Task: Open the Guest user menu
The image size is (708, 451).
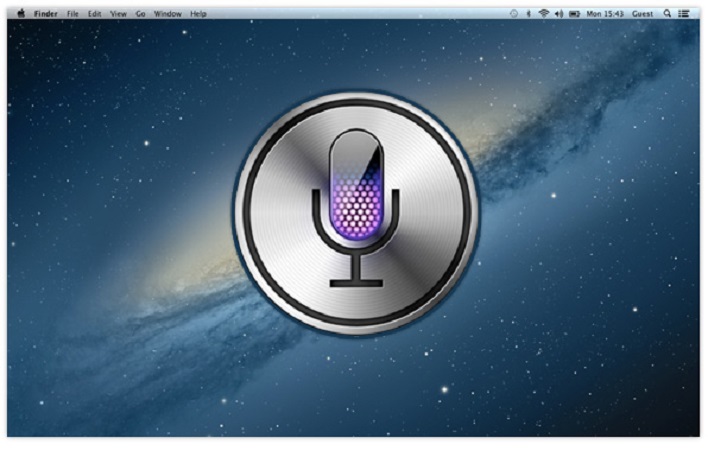Action: 642,14
